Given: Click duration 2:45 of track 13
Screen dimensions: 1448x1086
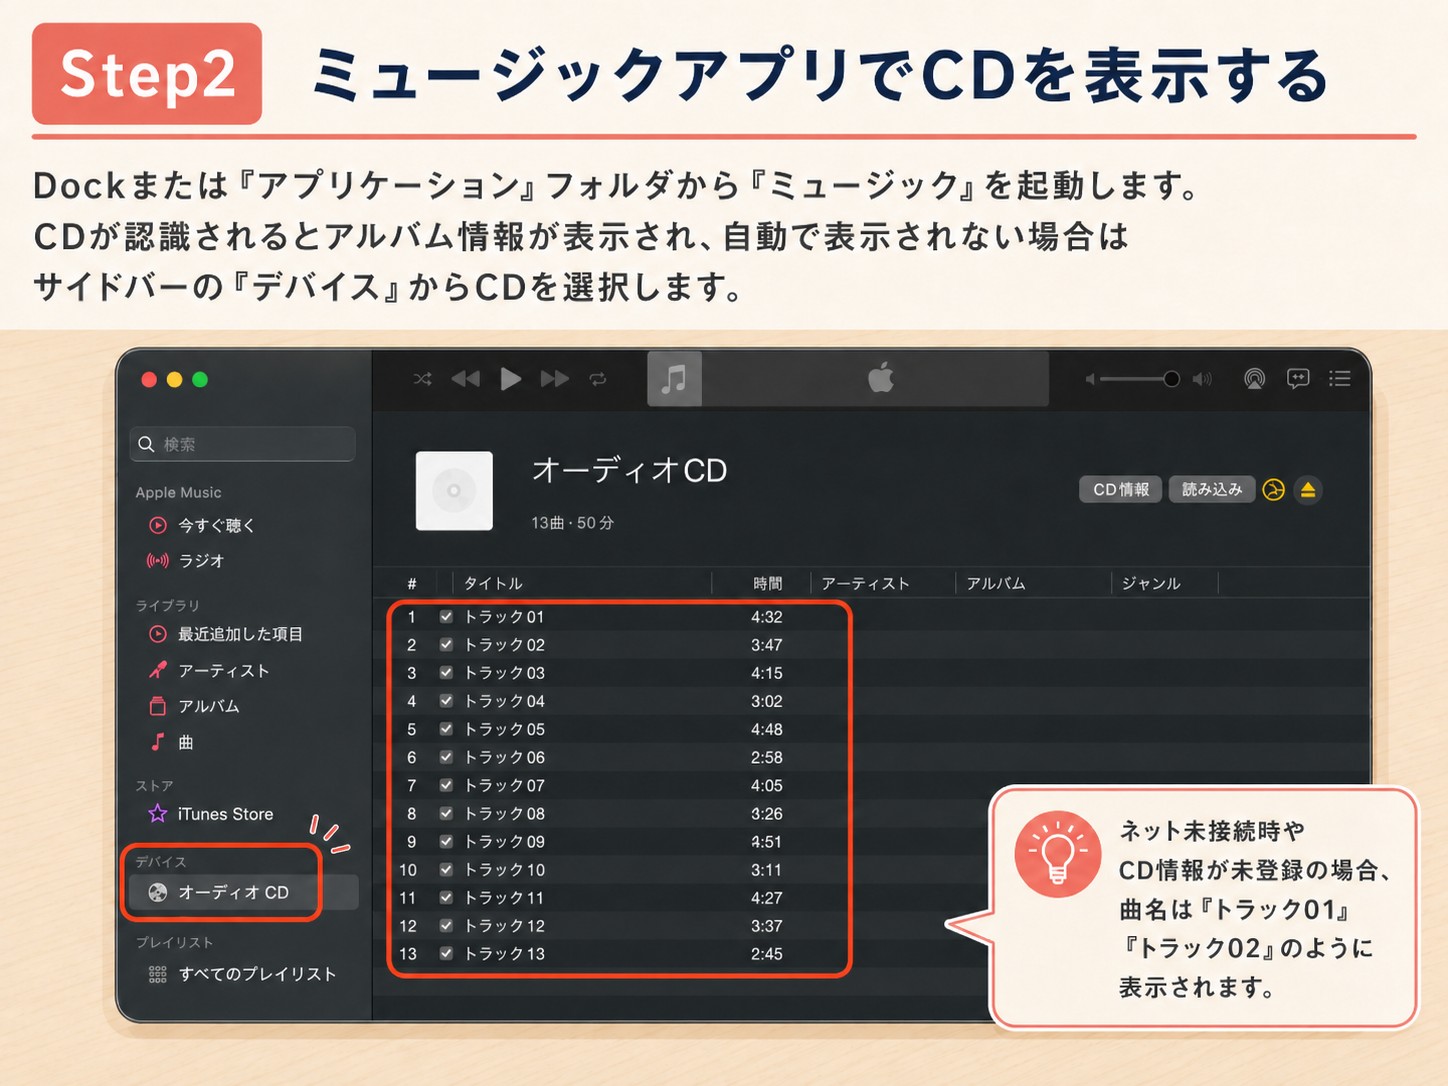Looking at the screenshot, I should (x=767, y=954).
